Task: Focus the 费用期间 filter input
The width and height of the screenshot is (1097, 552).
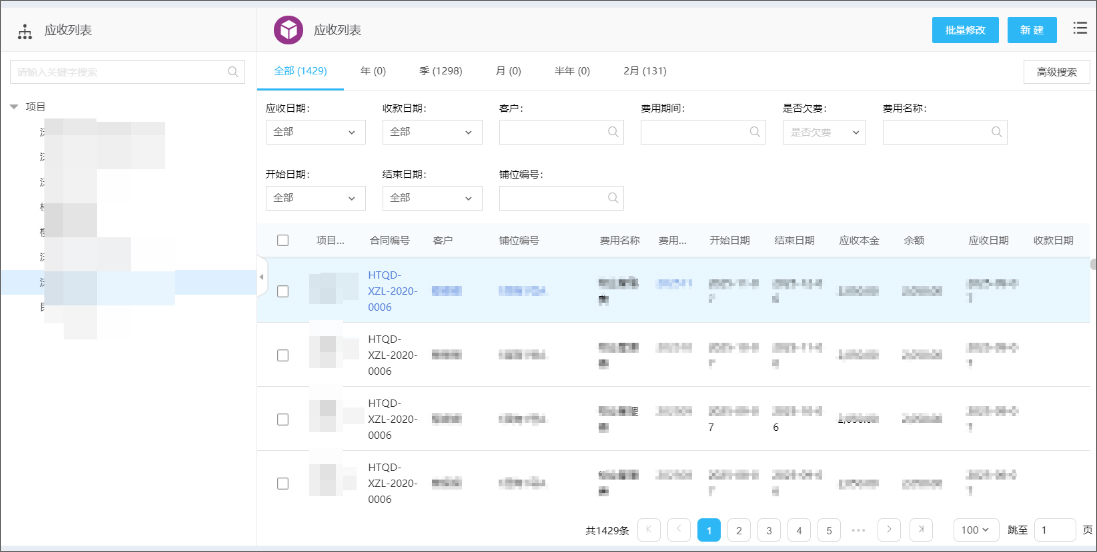Action: click(703, 132)
